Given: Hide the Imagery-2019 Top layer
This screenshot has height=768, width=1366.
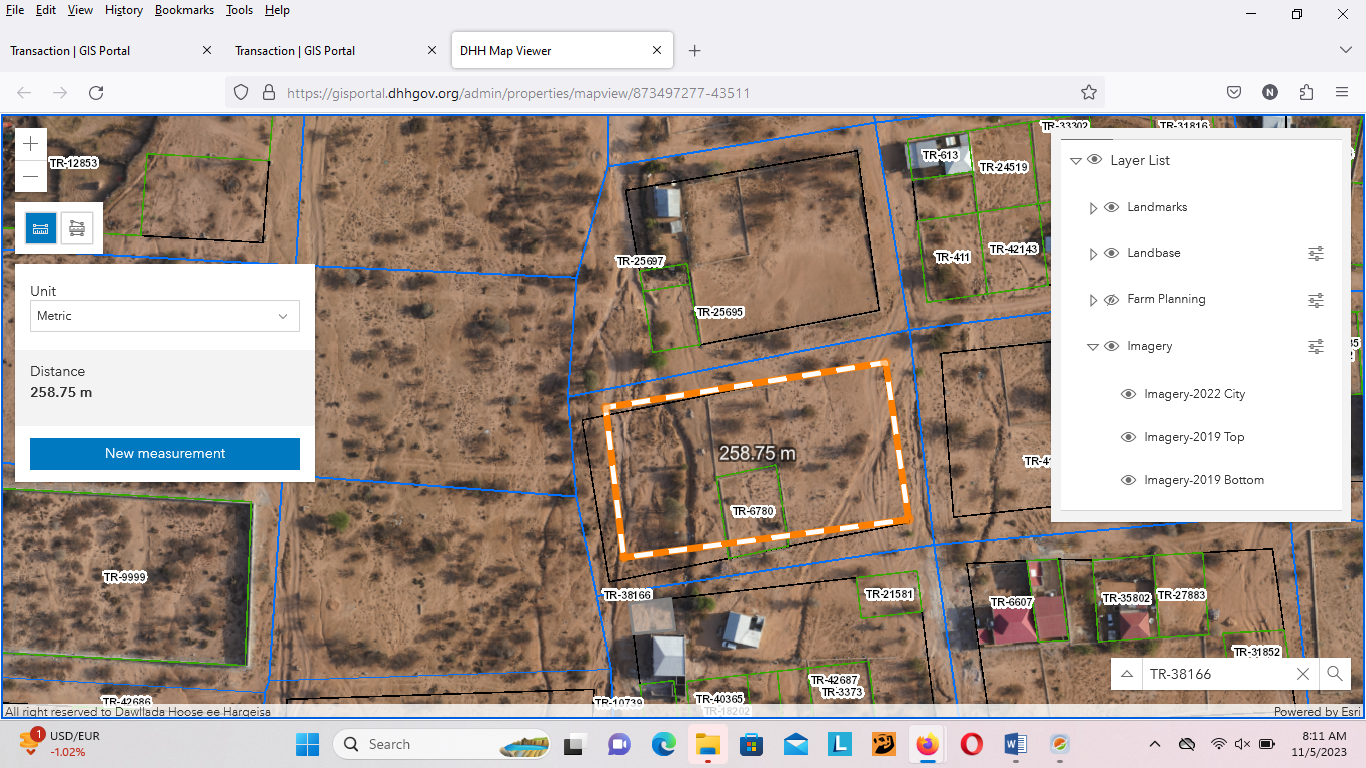Looking at the screenshot, I should pos(1128,437).
